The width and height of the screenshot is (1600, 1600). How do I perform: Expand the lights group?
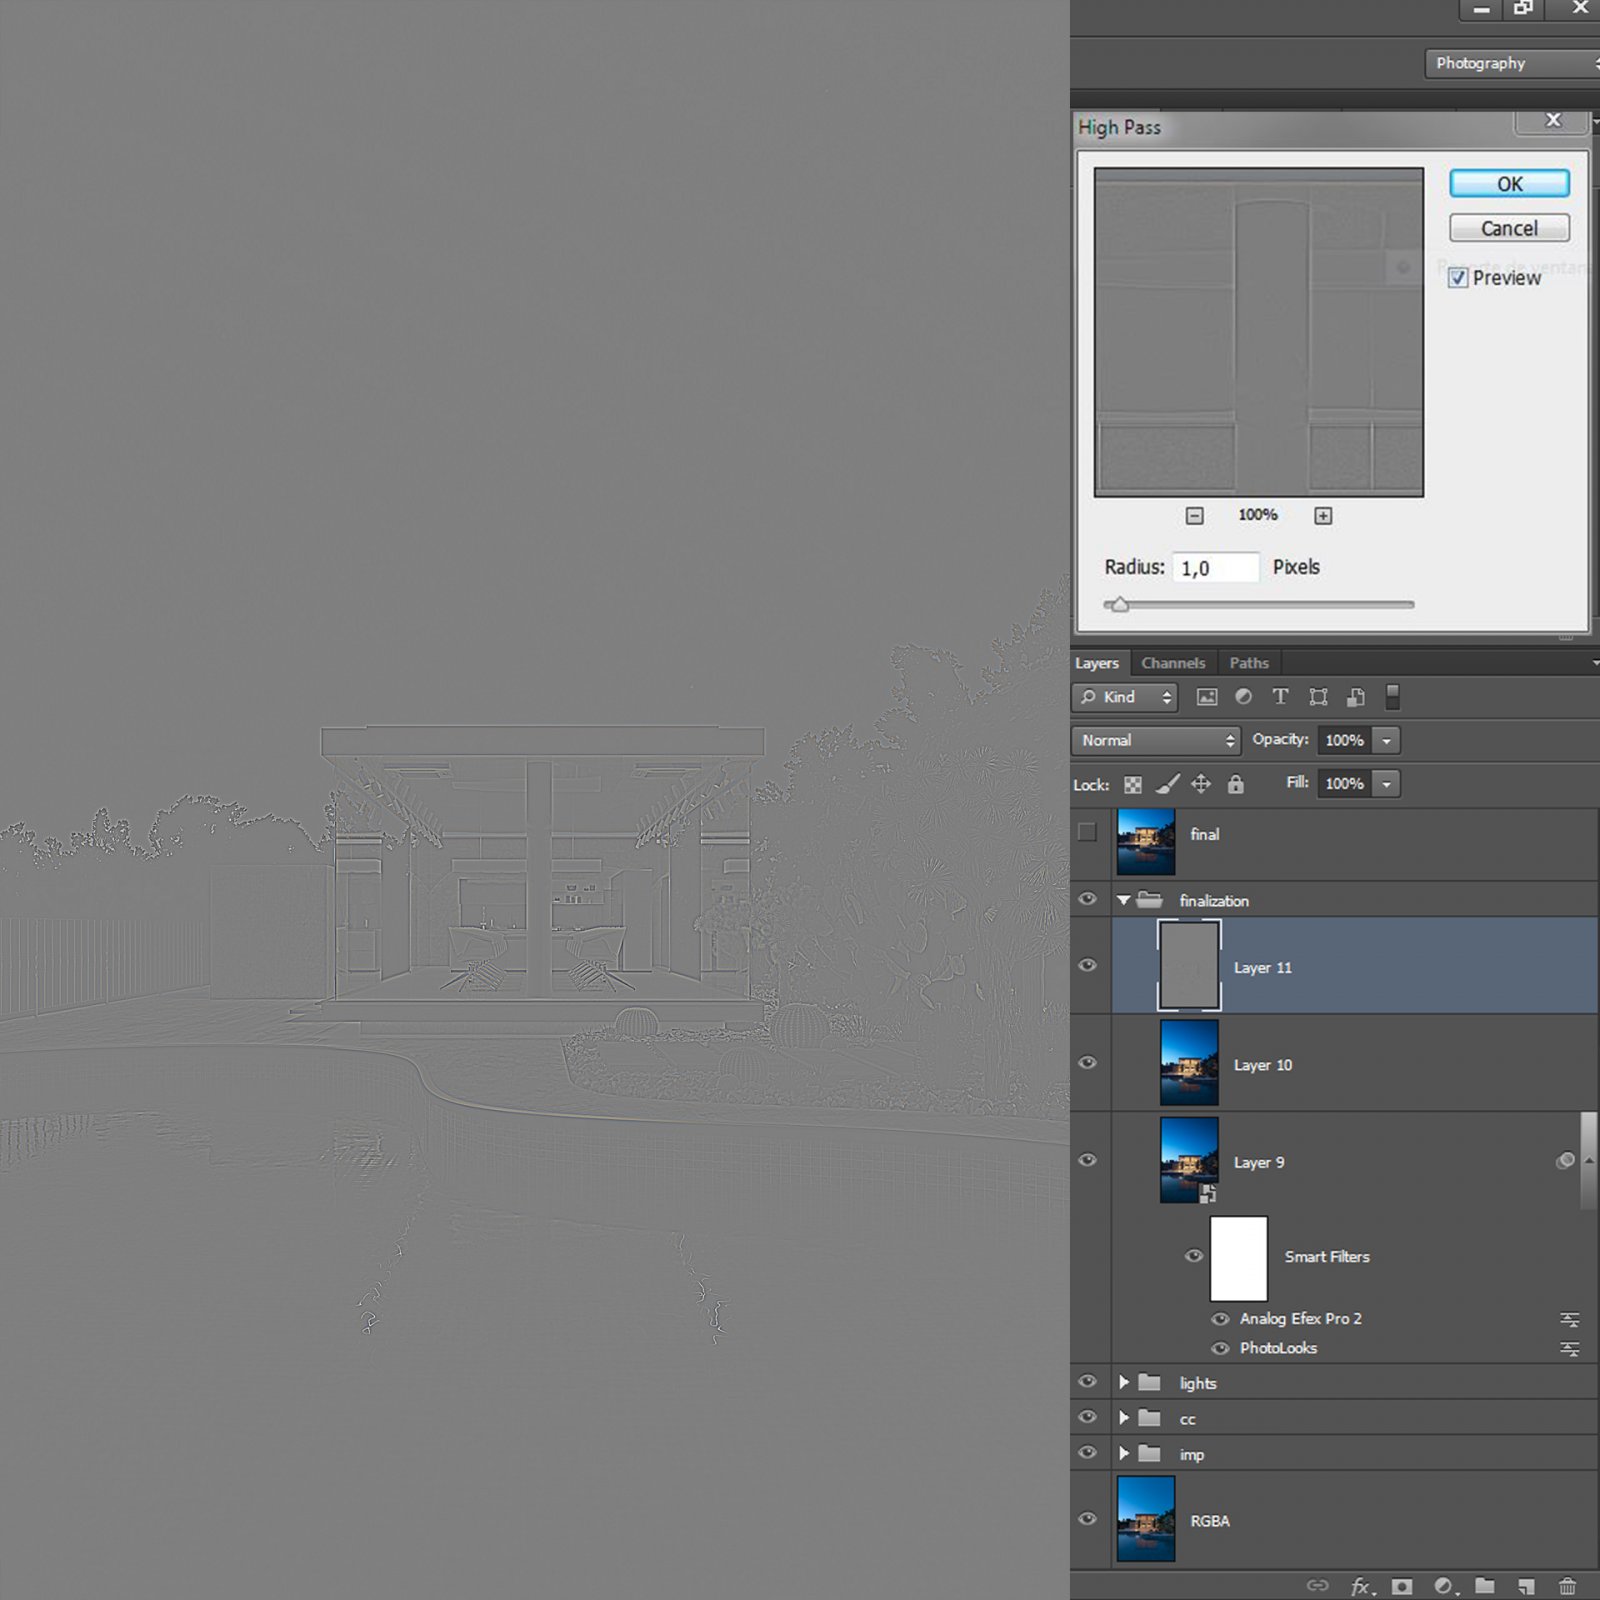(1124, 1382)
